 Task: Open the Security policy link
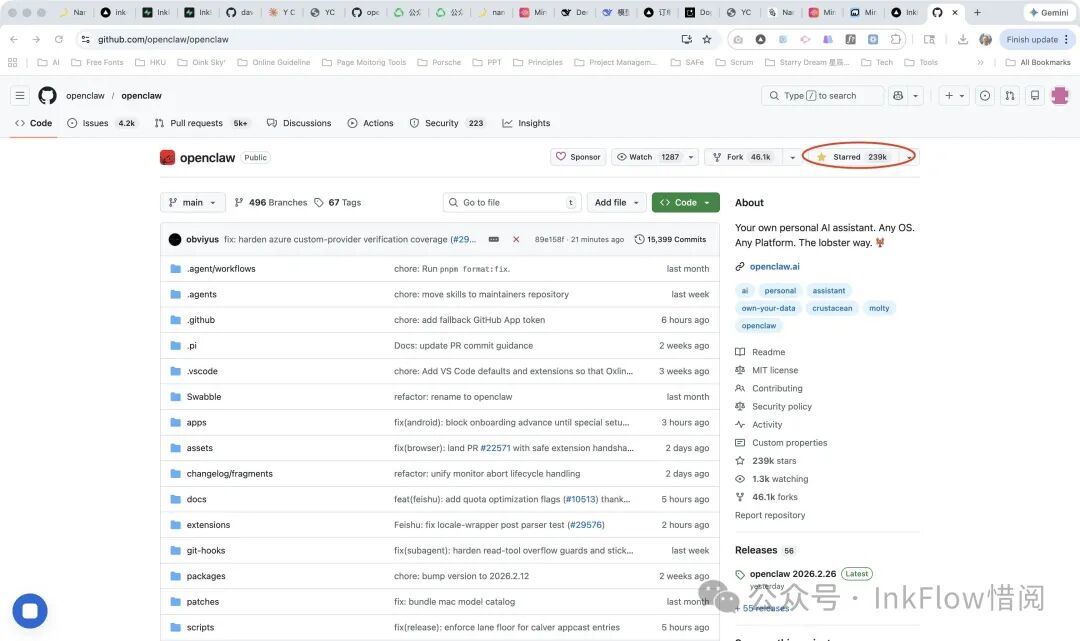click(782, 406)
